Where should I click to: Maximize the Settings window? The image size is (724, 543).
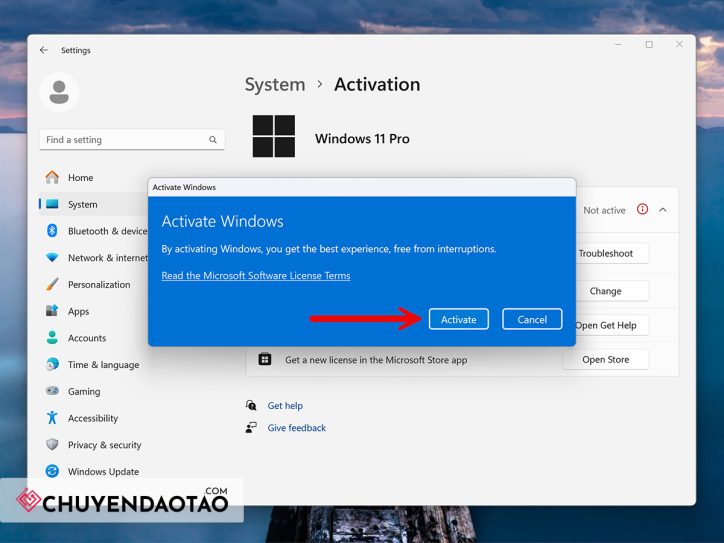[649, 44]
